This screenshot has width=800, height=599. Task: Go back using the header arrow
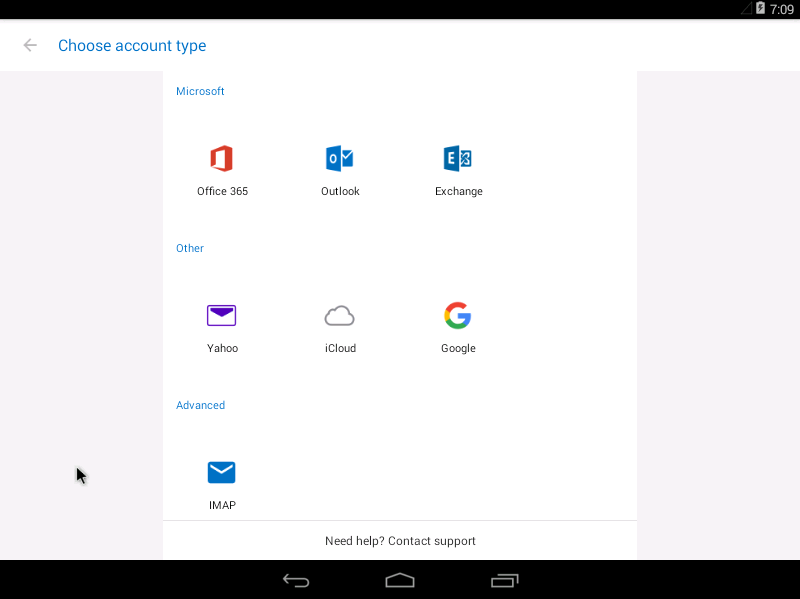(x=30, y=45)
